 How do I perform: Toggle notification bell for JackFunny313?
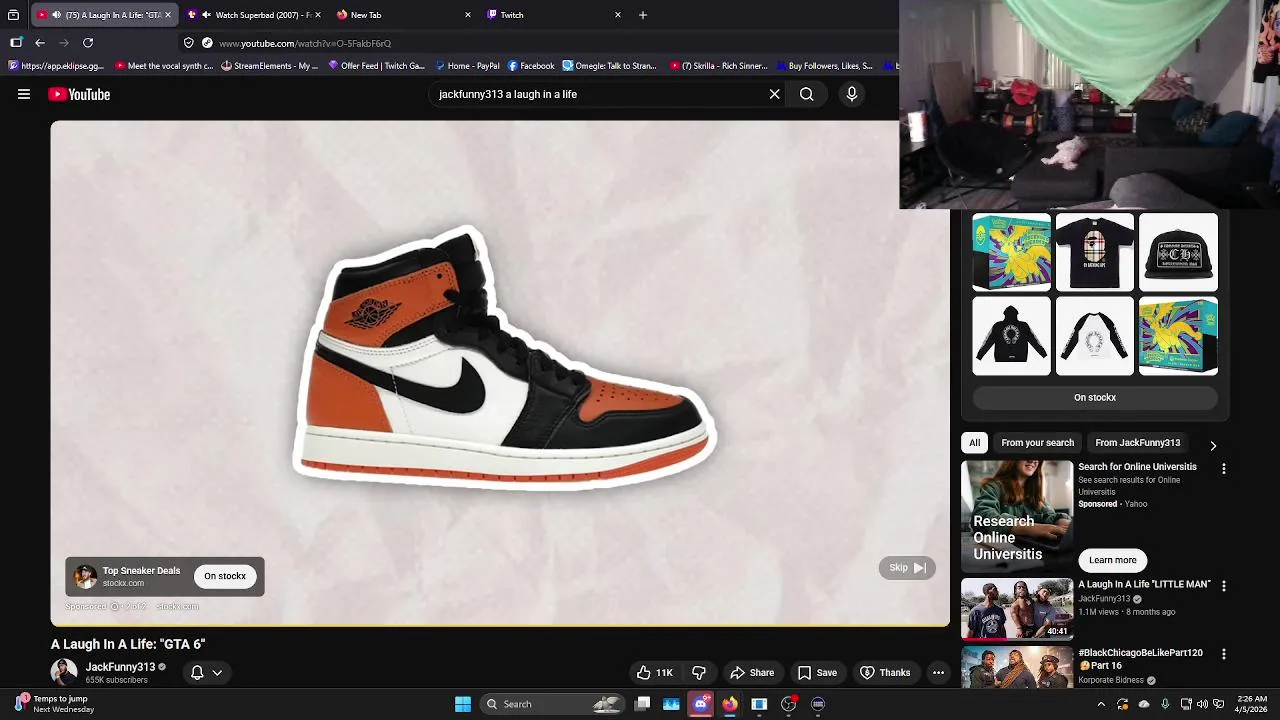click(197, 673)
